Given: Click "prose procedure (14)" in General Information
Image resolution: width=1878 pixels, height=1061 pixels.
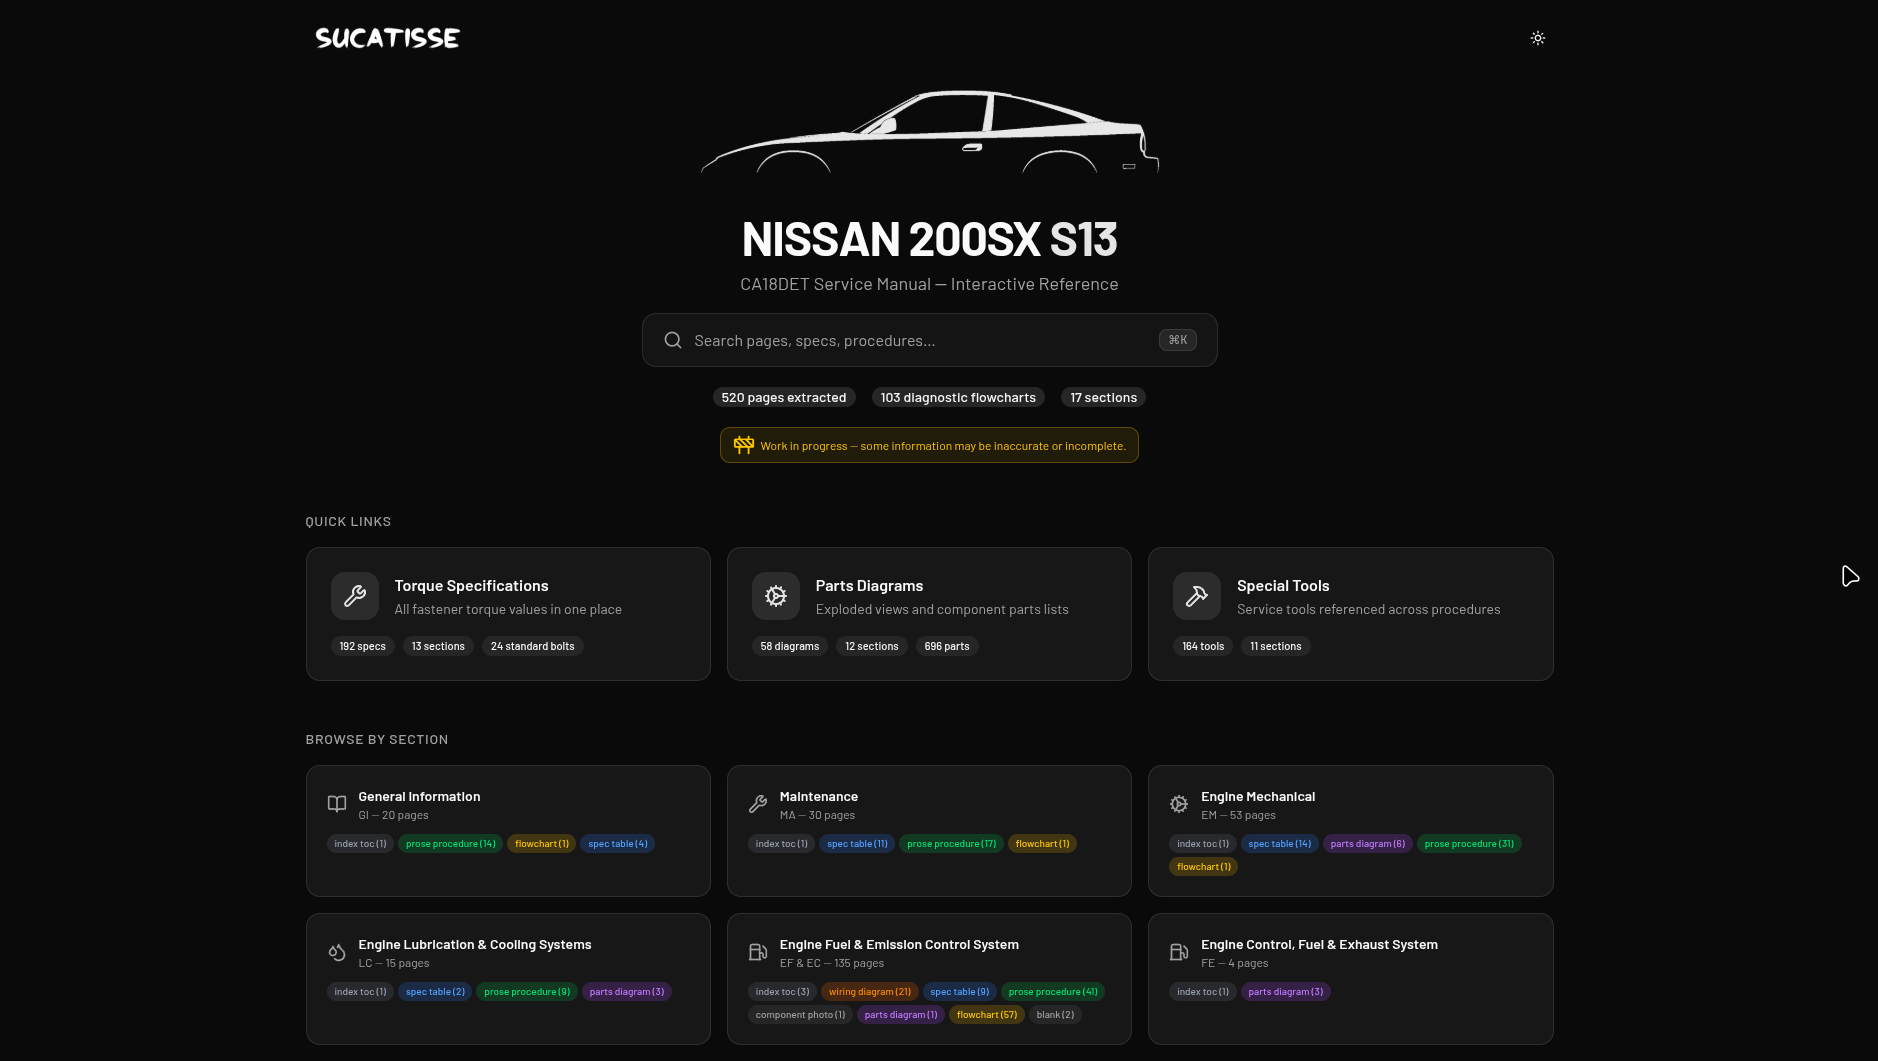Looking at the screenshot, I should tap(451, 844).
